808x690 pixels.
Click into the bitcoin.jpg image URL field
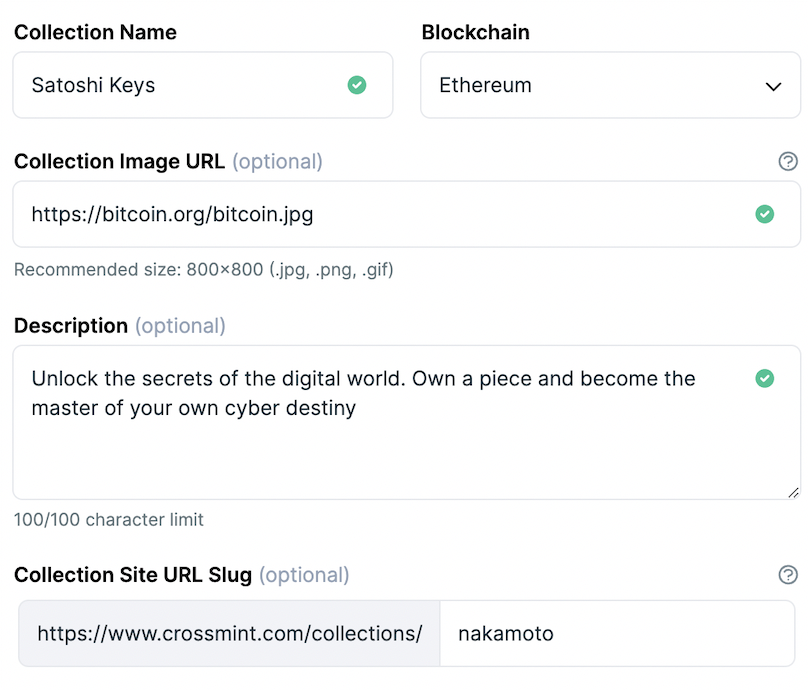point(380,214)
